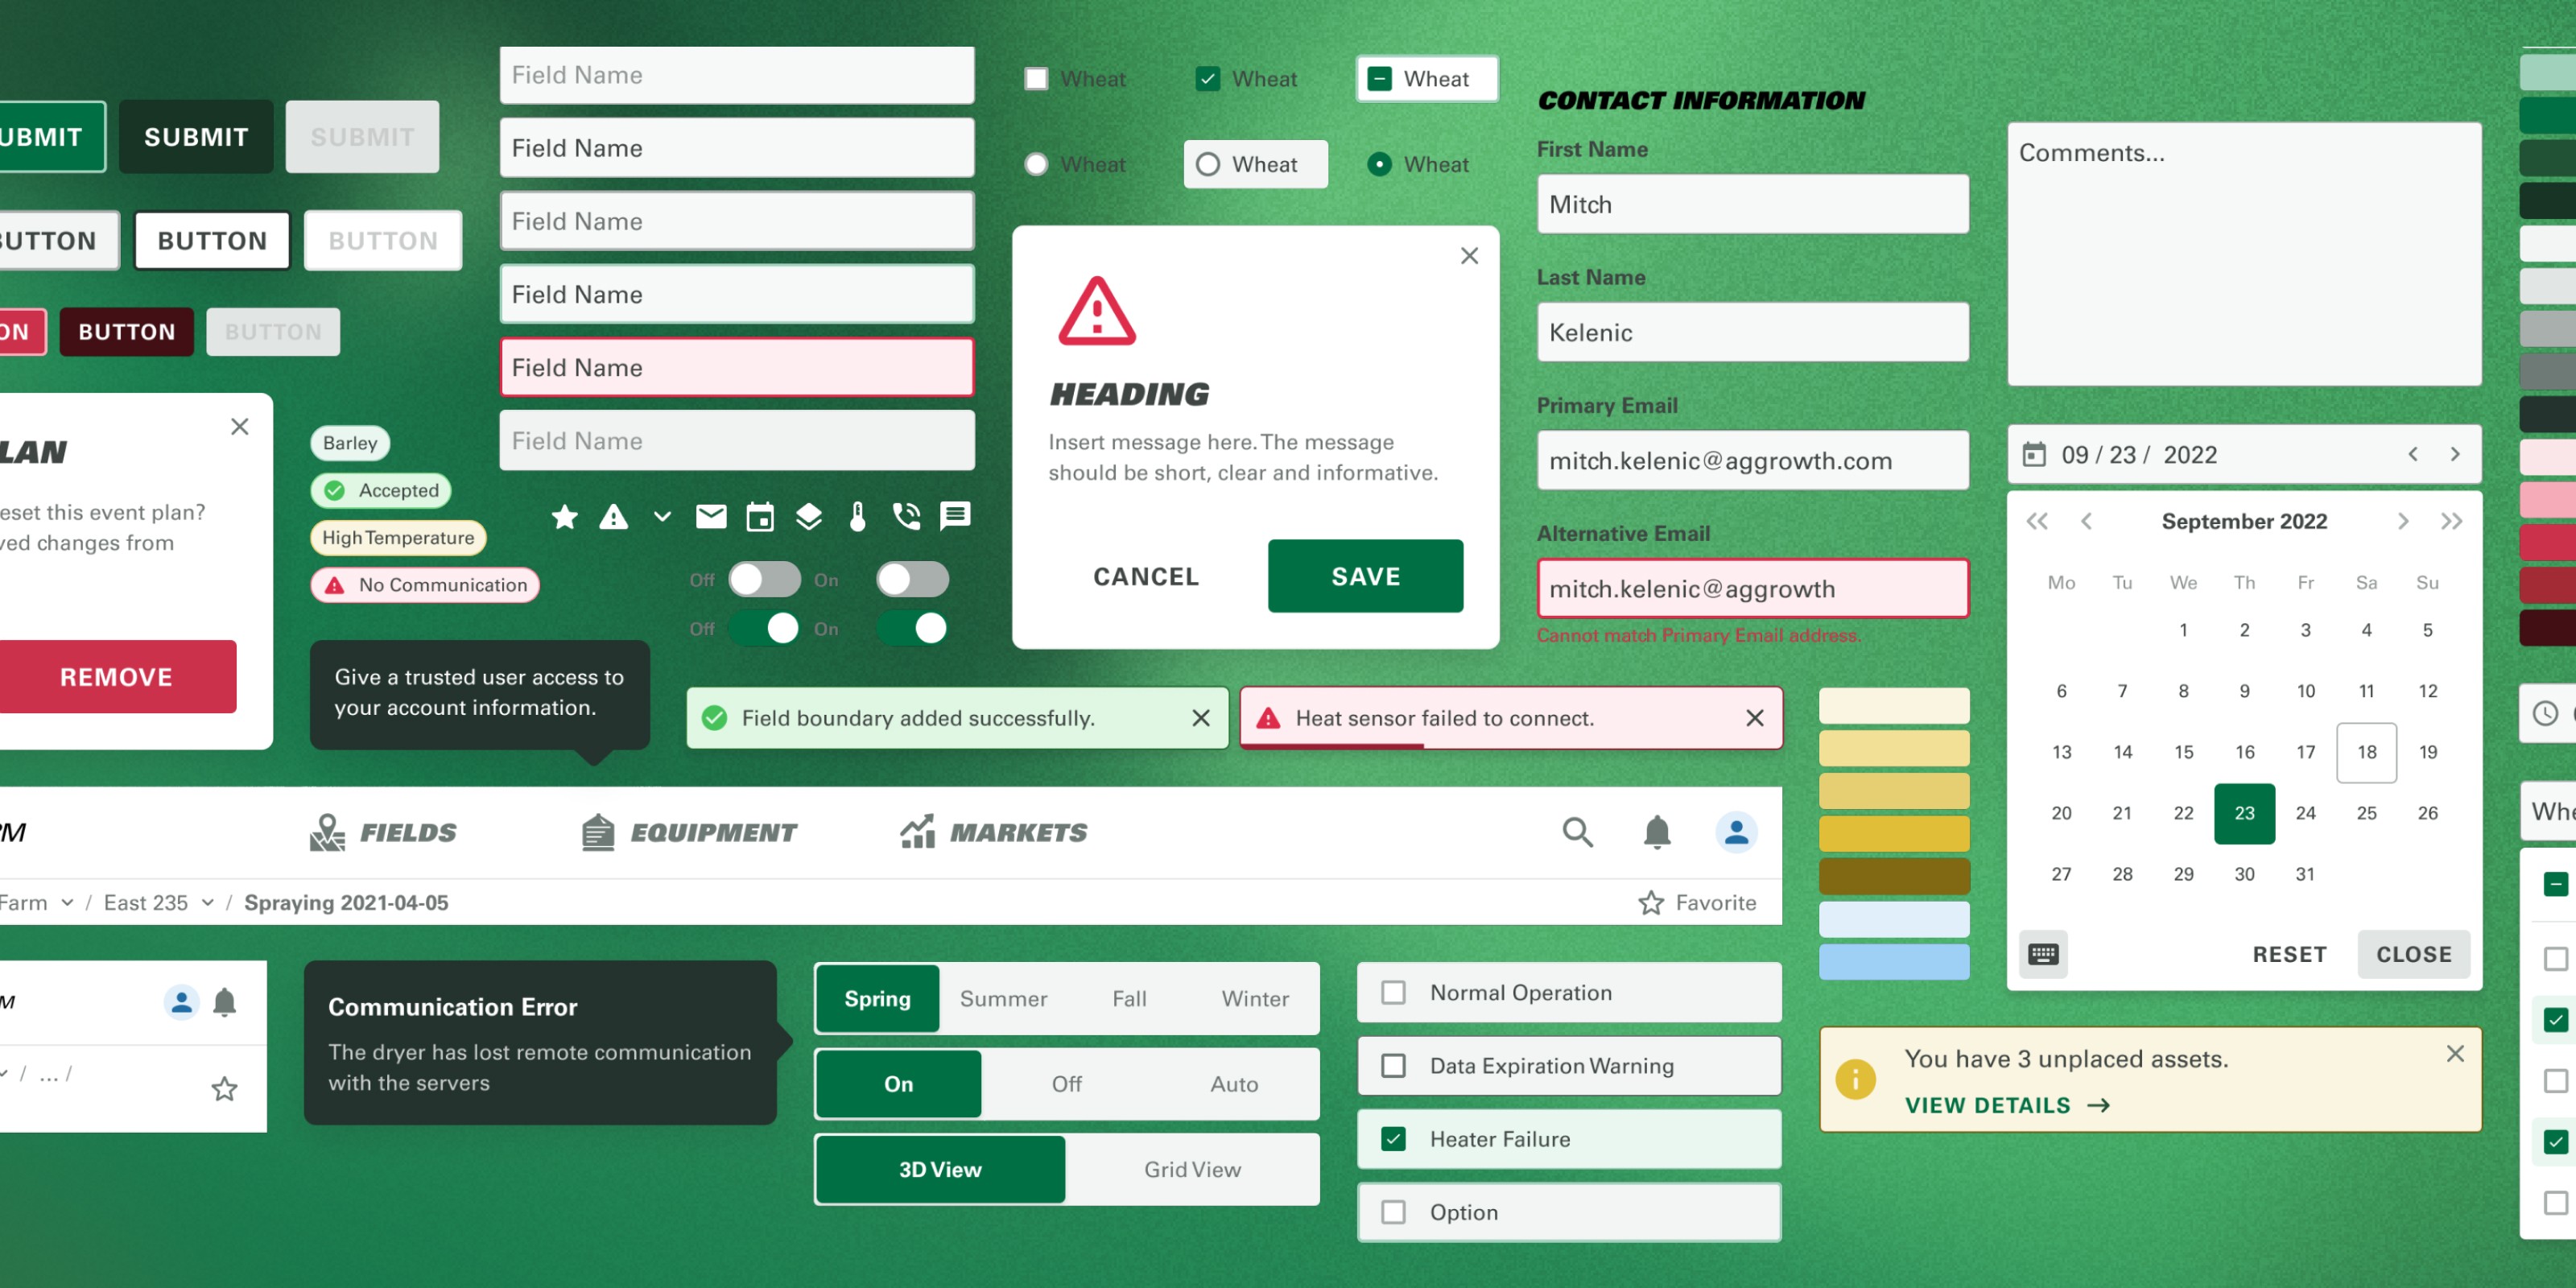Click the layers stack icon
Image resolution: width=2576 pixels, height=1288 pixels.
pyautogui.click(x=808, y=517)
